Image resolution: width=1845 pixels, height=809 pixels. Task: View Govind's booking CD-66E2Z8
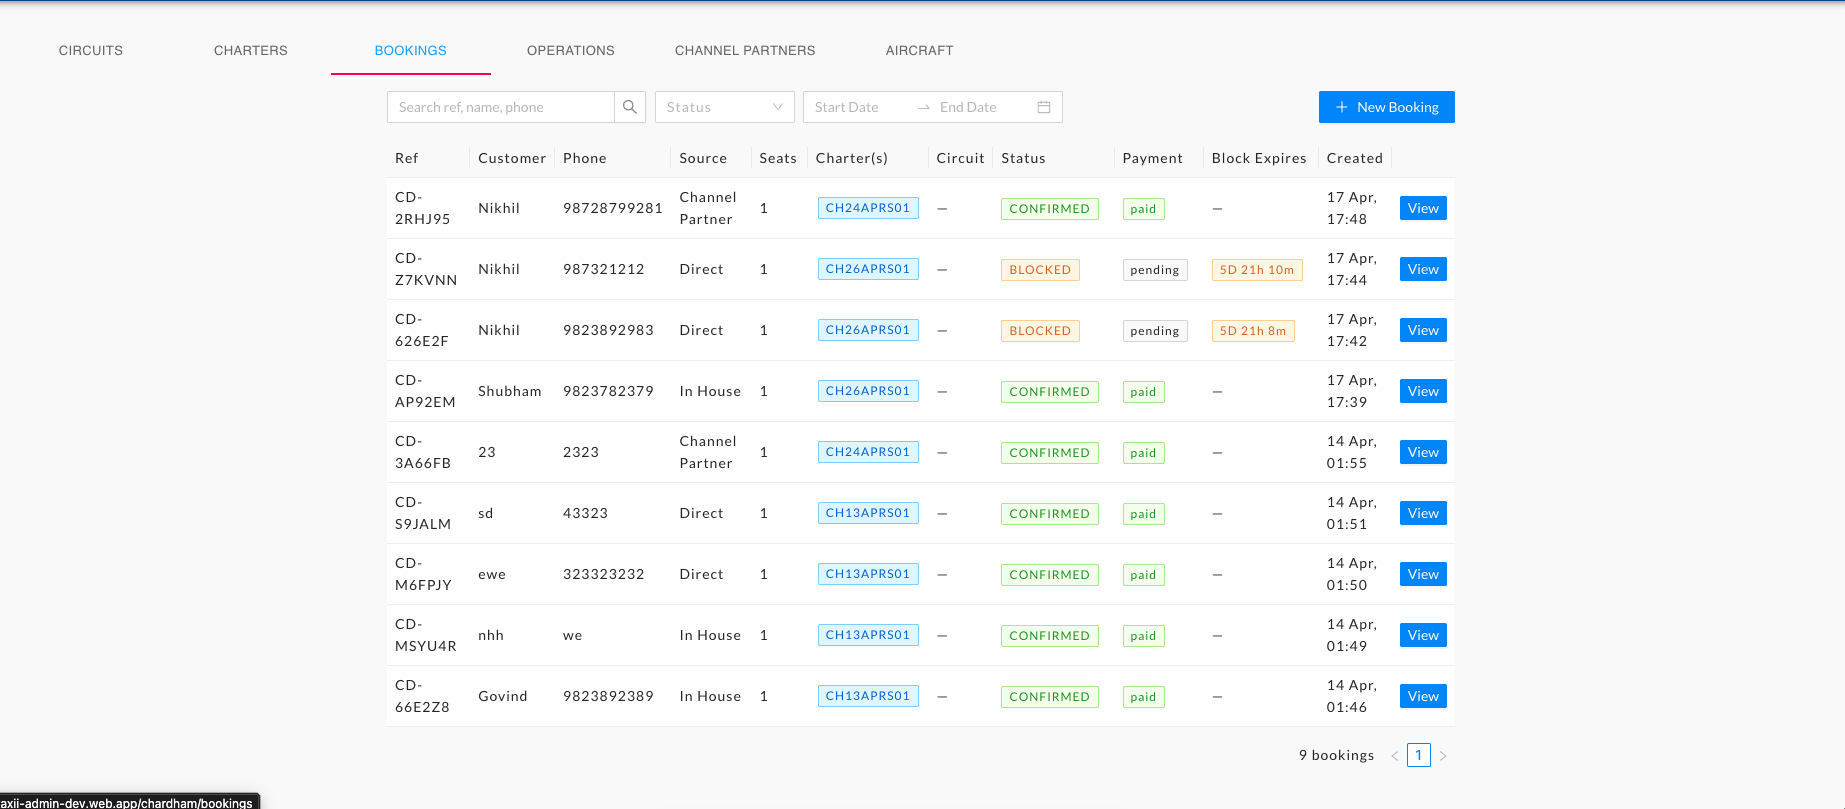coord(1422,696)
